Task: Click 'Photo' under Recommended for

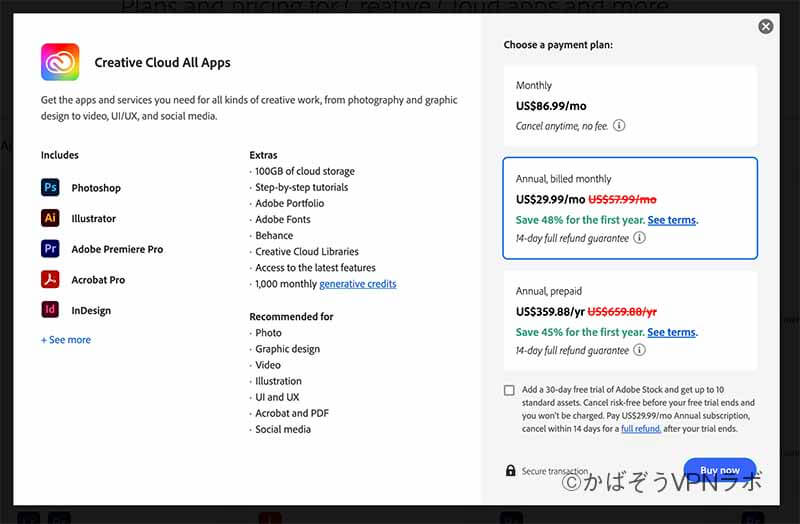Action: click(x=268, y=333)
